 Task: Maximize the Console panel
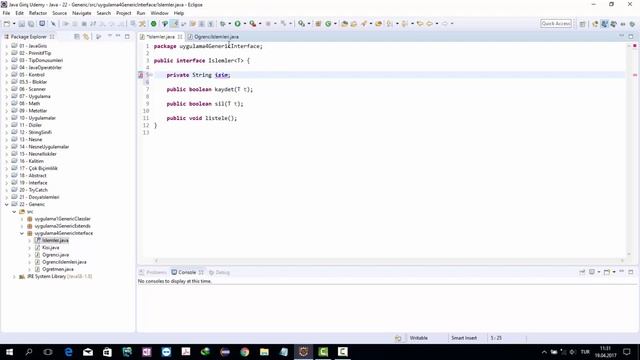[631, 272]
